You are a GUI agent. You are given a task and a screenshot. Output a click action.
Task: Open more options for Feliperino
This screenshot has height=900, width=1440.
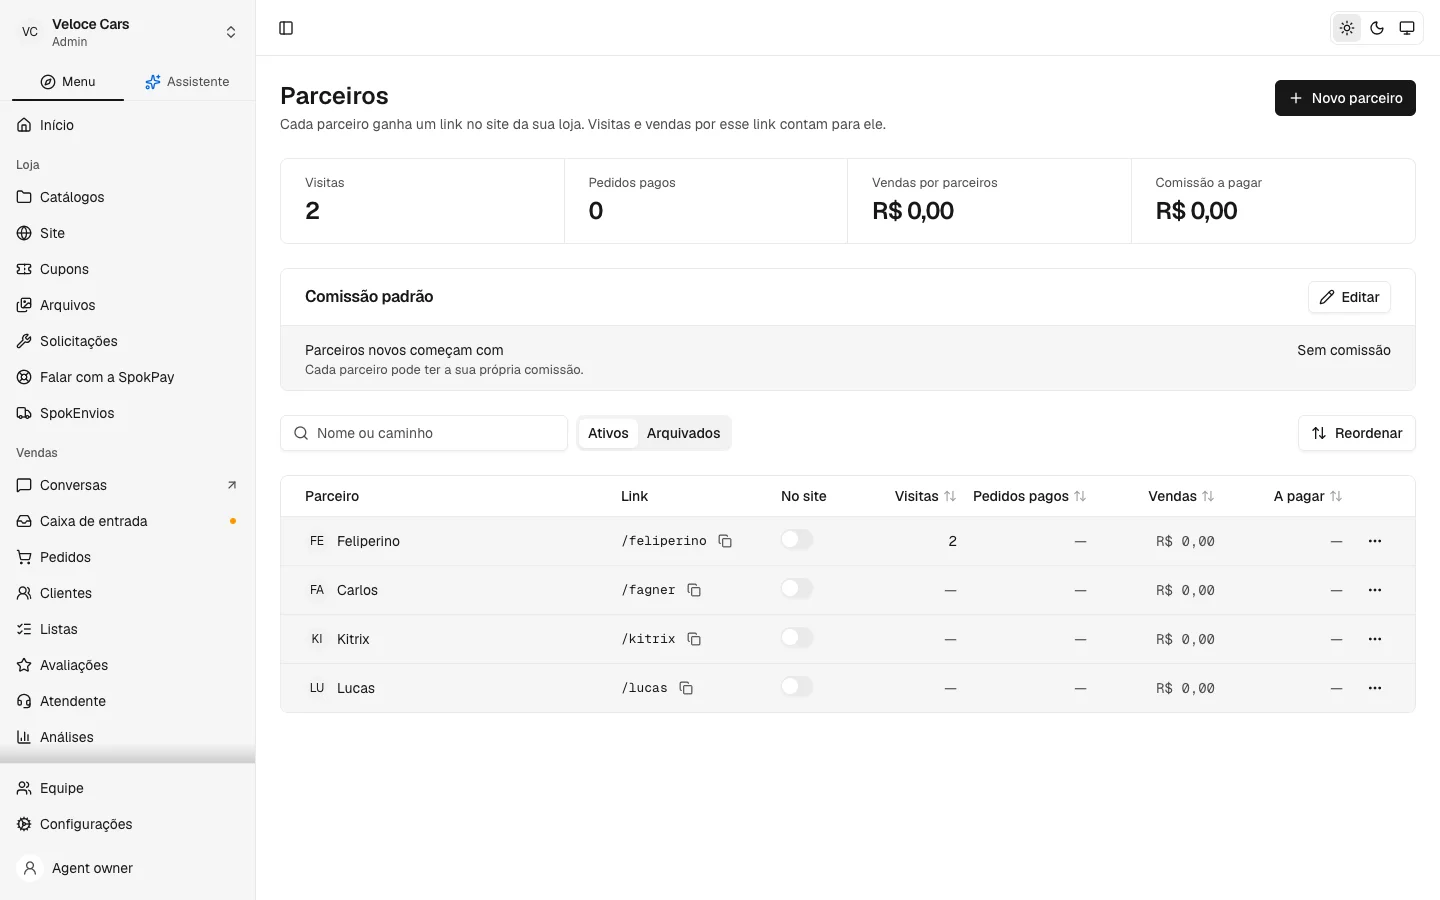1375,541
